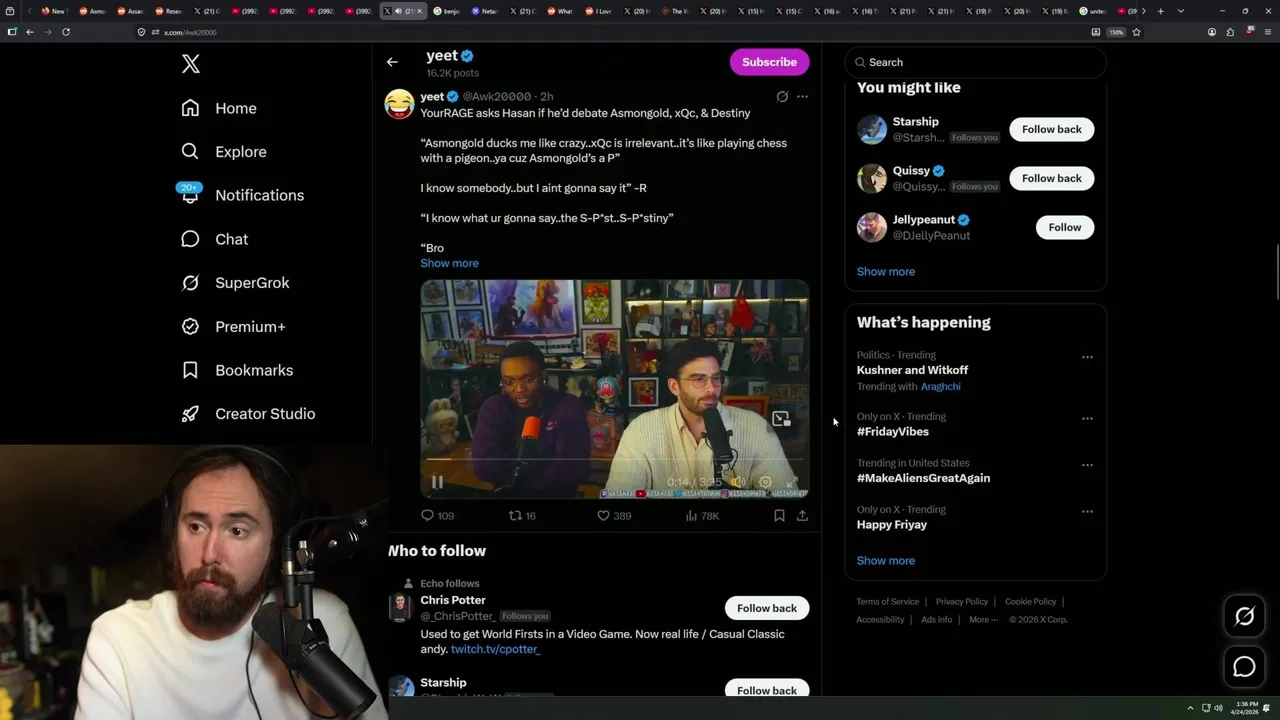
Task: Go to Home in the sidebar
Action: coord(219,108)
